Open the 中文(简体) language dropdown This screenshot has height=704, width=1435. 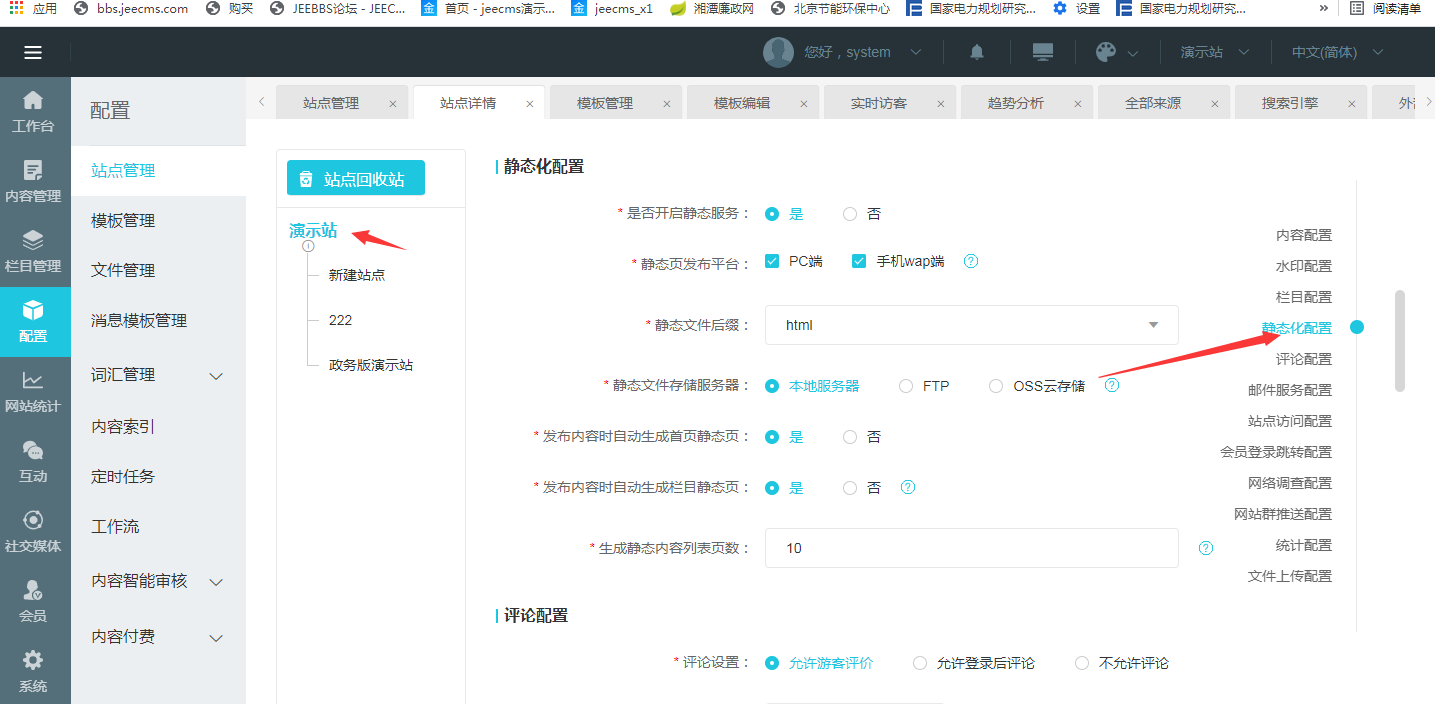(1337, 52)
